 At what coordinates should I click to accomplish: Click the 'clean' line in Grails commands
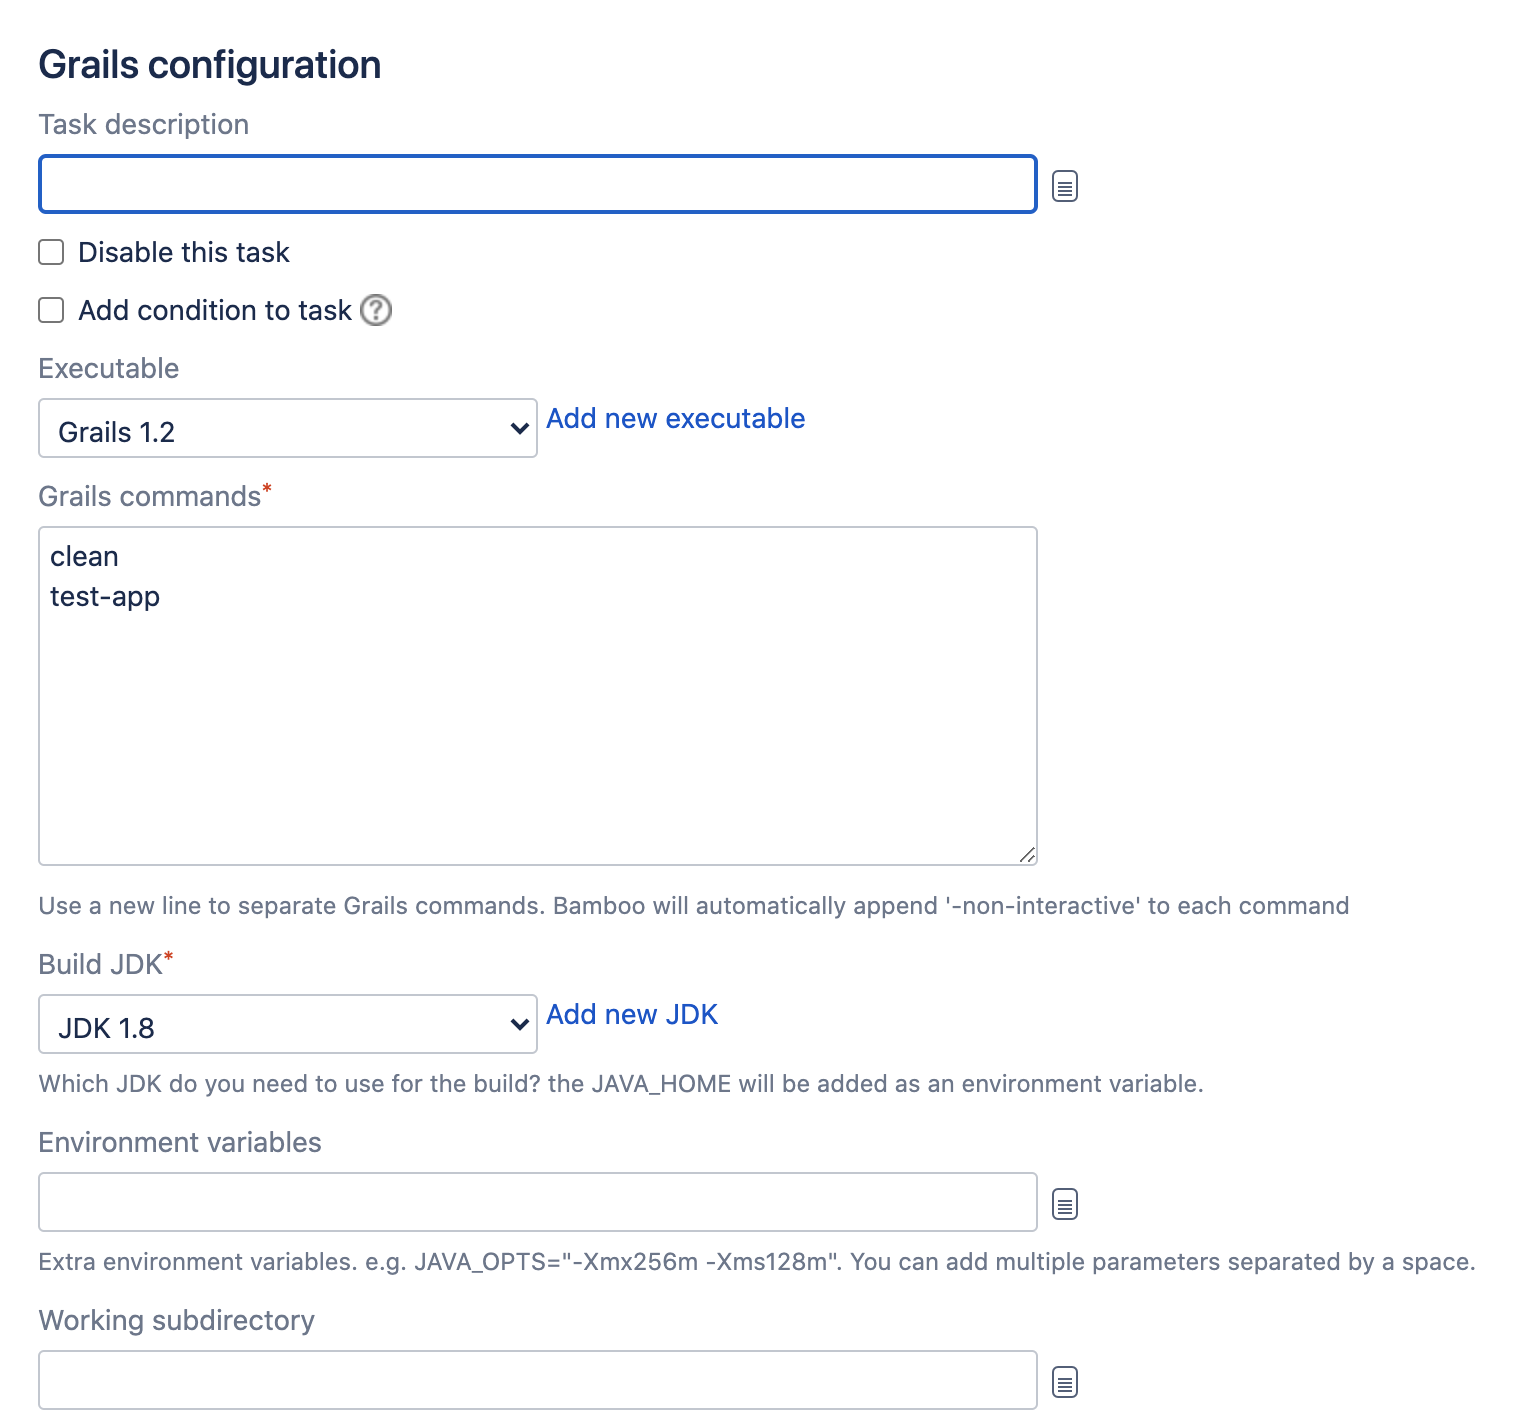pyautogui.click(x=85, y=557)
